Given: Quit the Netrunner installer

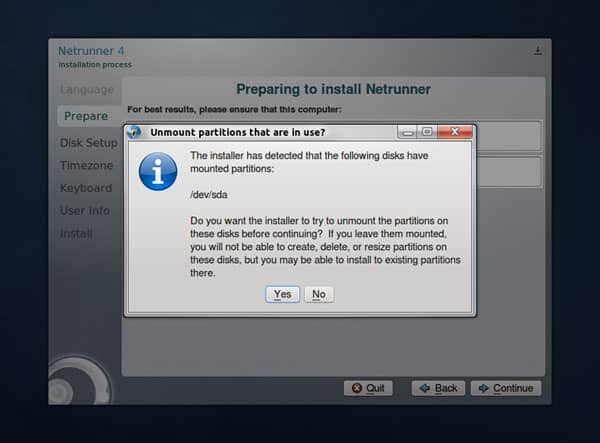Looking at the screenshot, I should pos(368,388).
